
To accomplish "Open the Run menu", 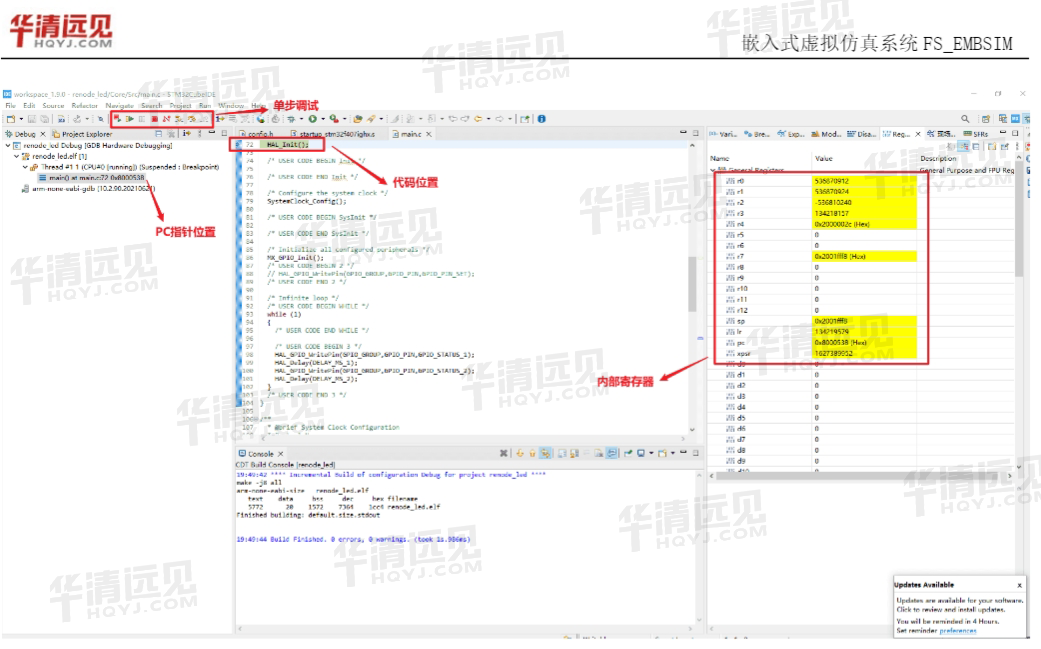I will point(204,105).
